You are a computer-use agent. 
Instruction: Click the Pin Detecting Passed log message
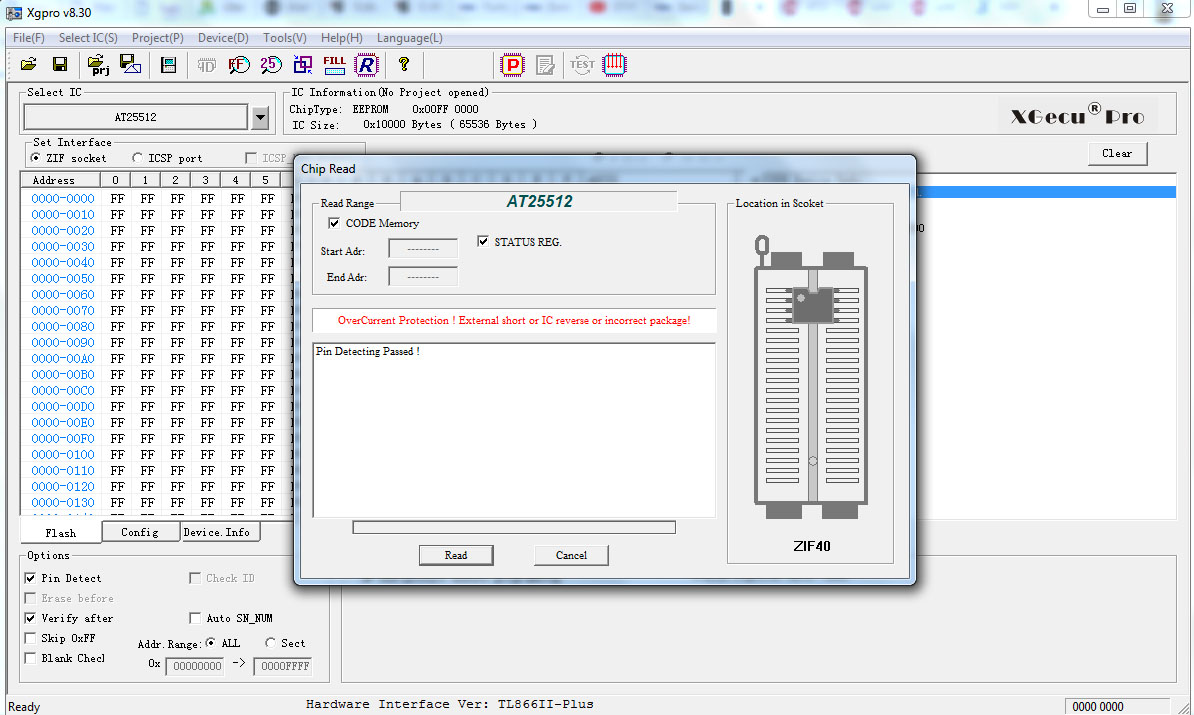(368, 351)
